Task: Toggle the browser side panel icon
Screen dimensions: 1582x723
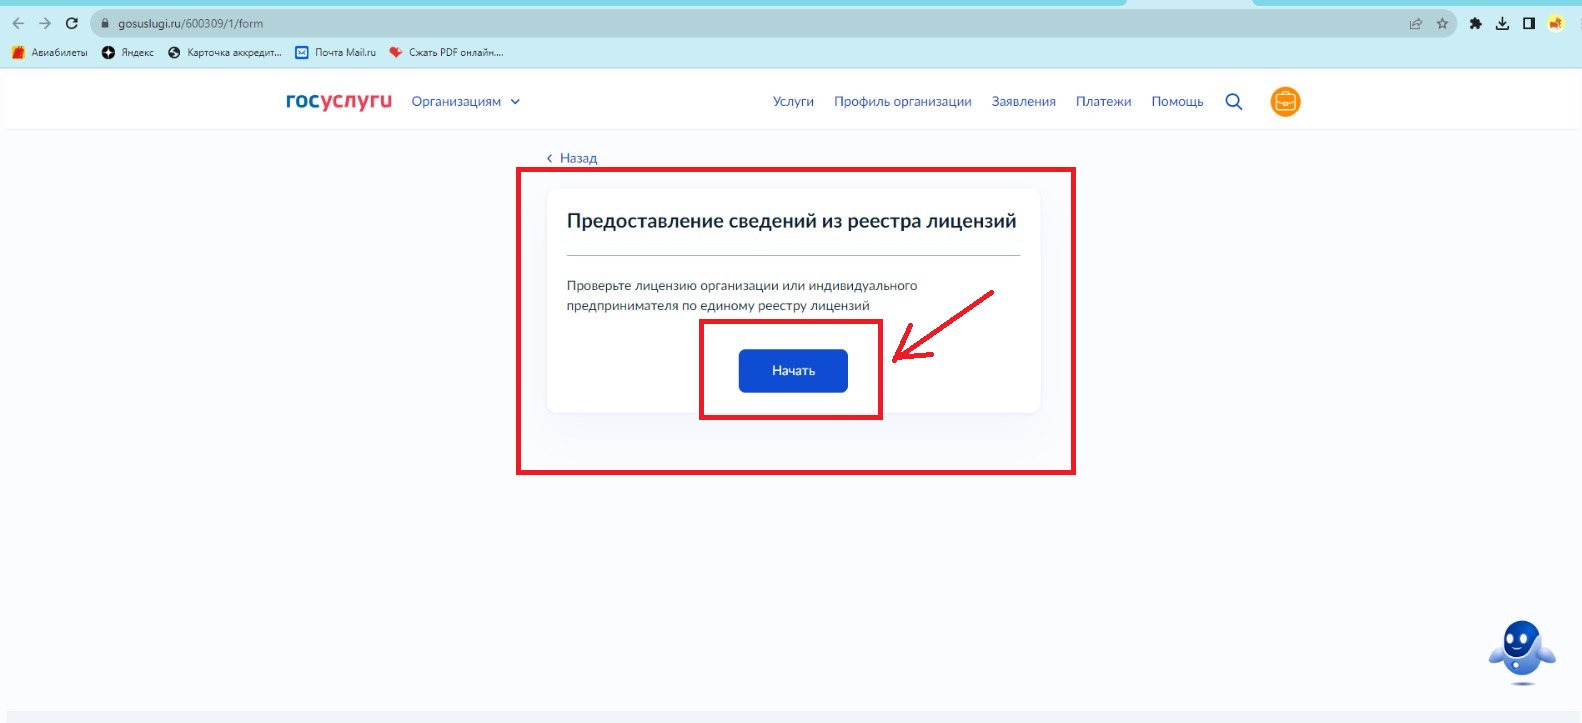Action: pos(1529,23)
